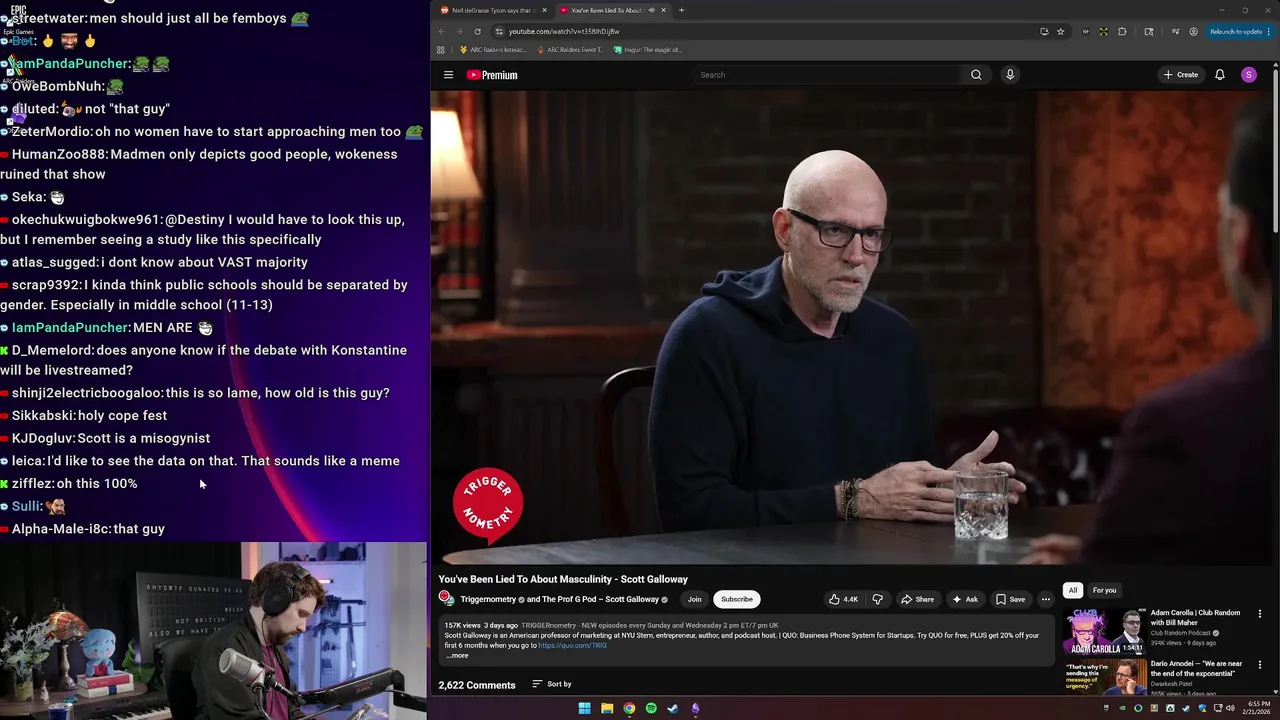
Task: Open Imgur The magic of bookmark
Action: click(x=647, y=49)
